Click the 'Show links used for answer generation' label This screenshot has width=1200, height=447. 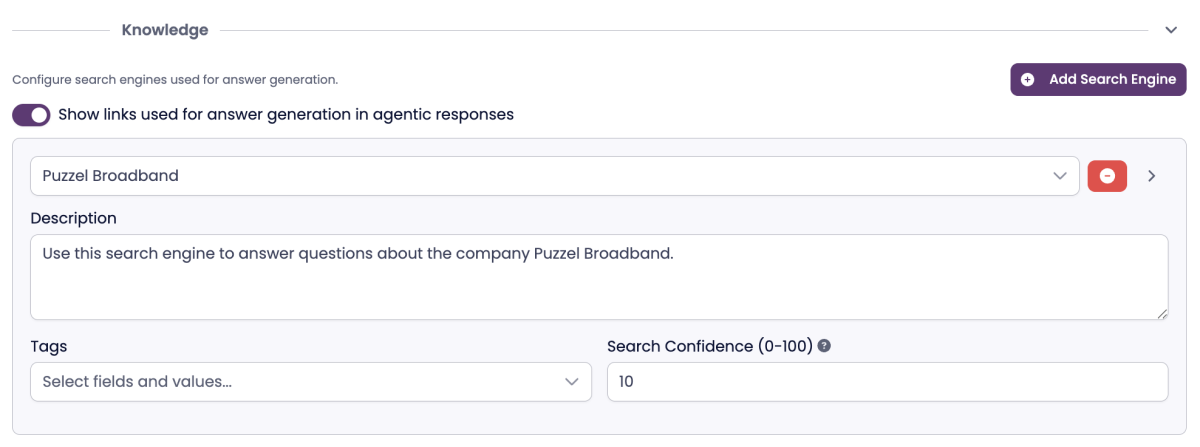[x=286, y=115]
